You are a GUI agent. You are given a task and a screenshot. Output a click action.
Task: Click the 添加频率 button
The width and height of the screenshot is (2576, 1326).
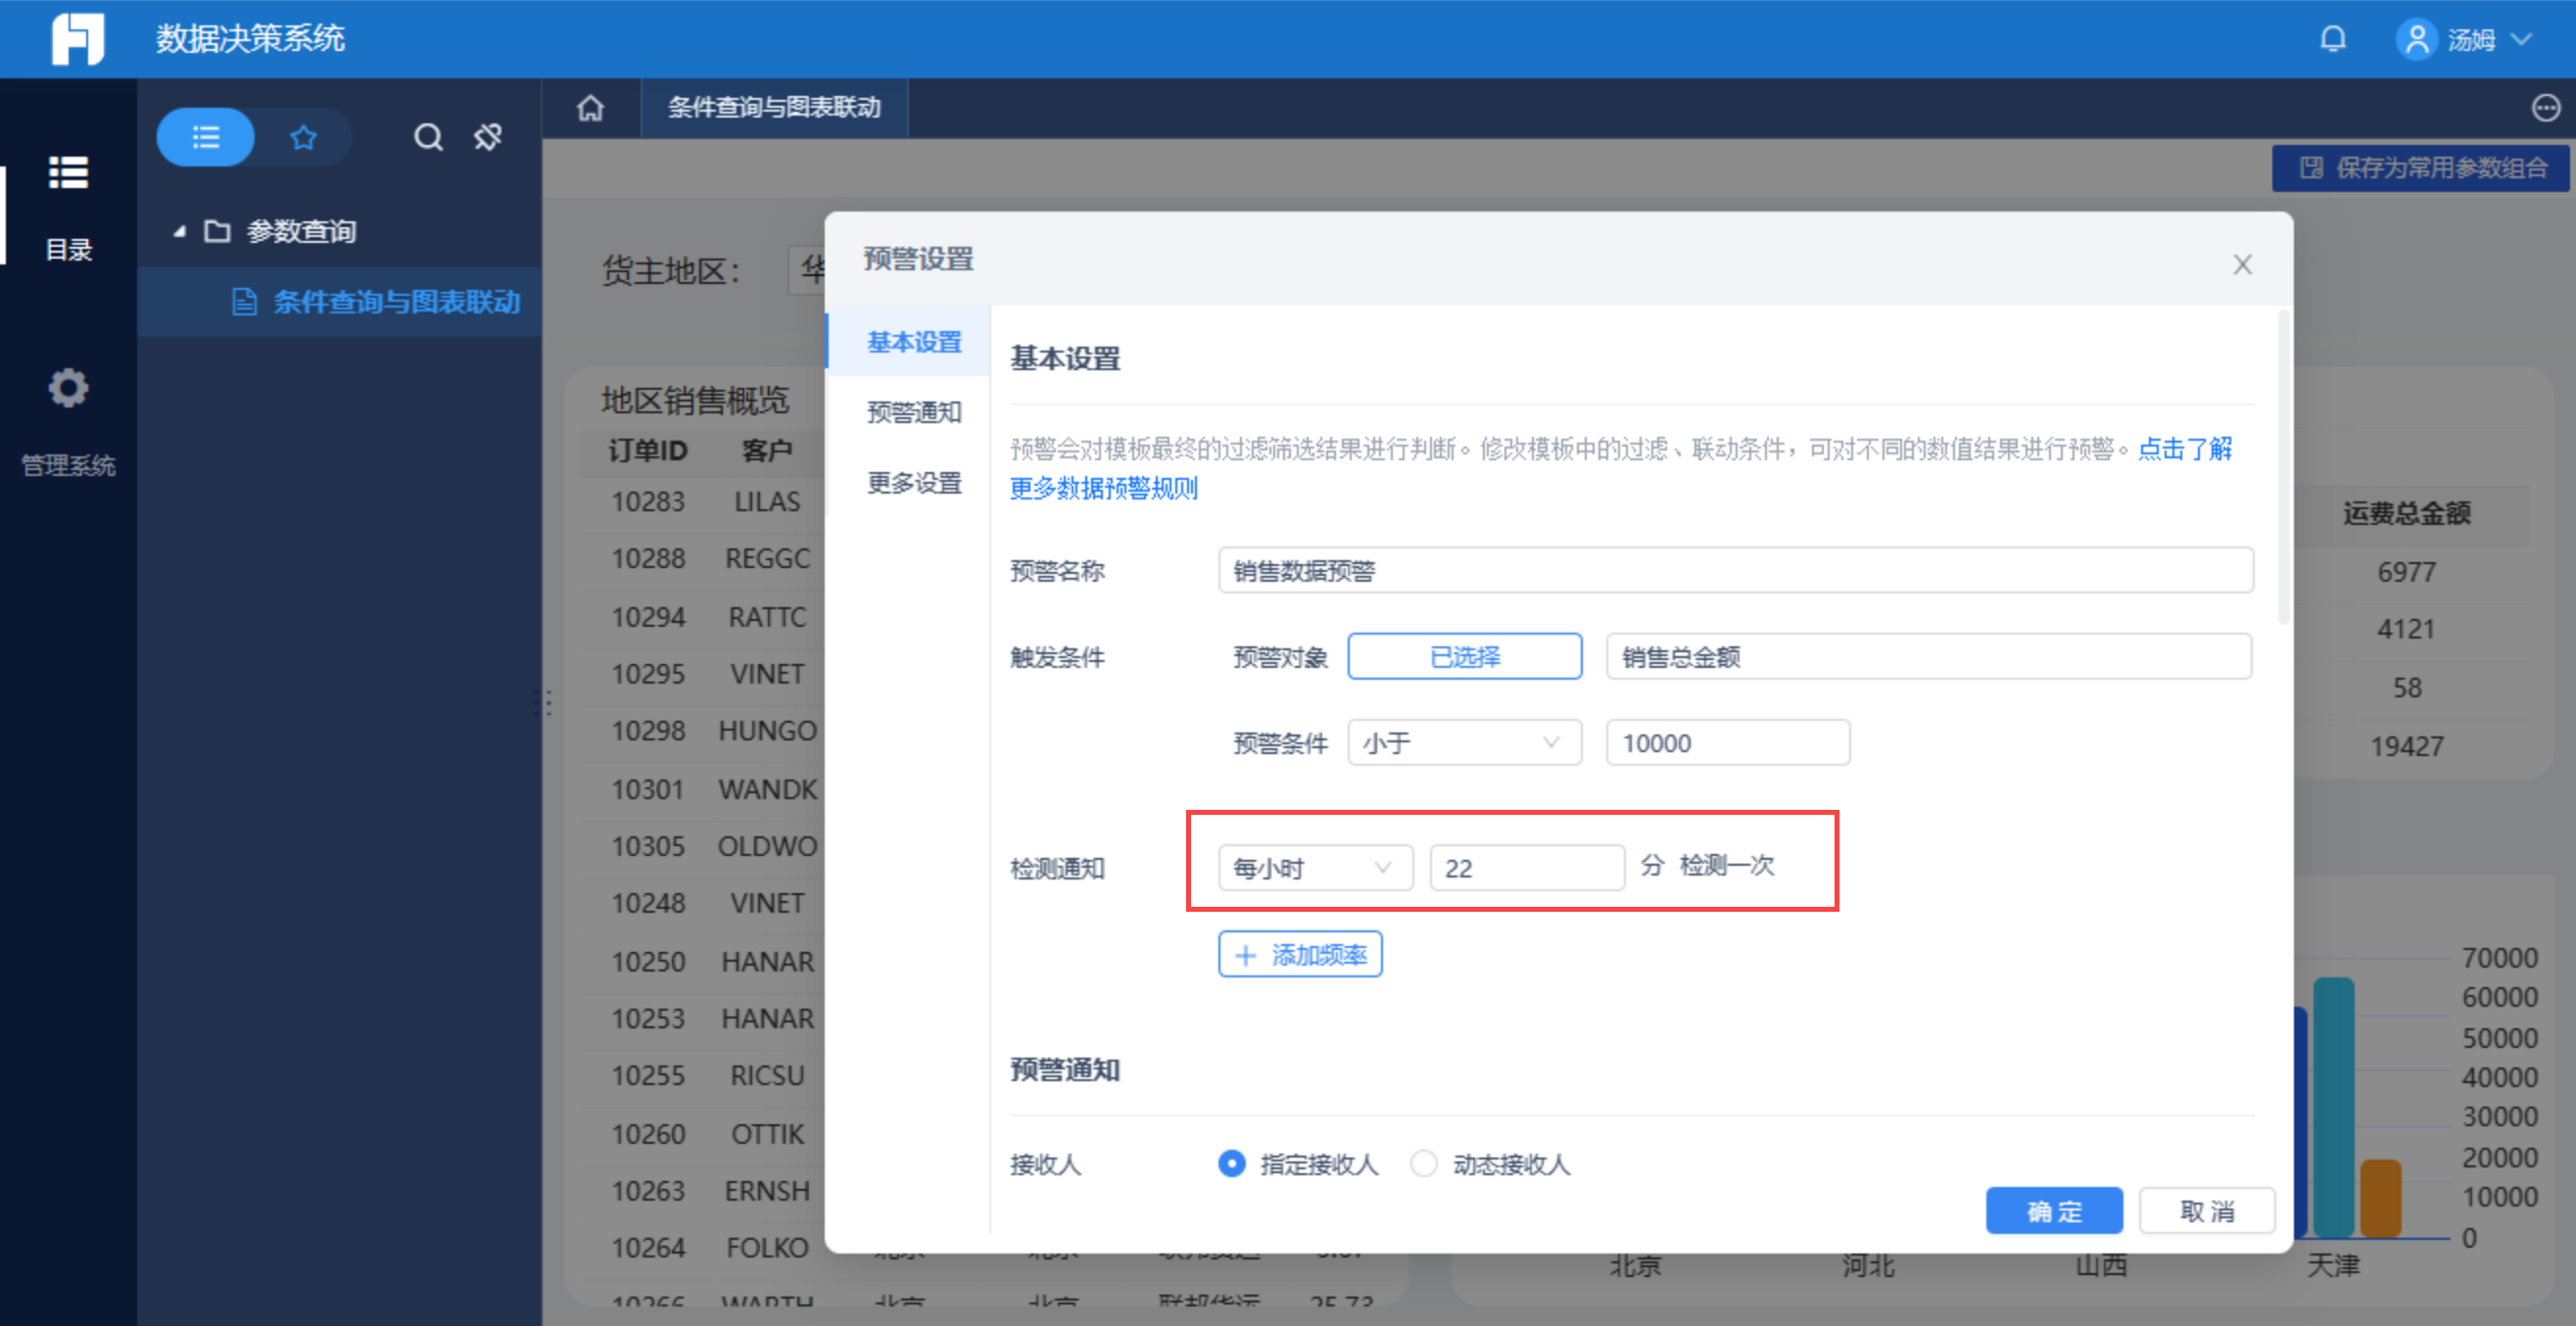1299,955
